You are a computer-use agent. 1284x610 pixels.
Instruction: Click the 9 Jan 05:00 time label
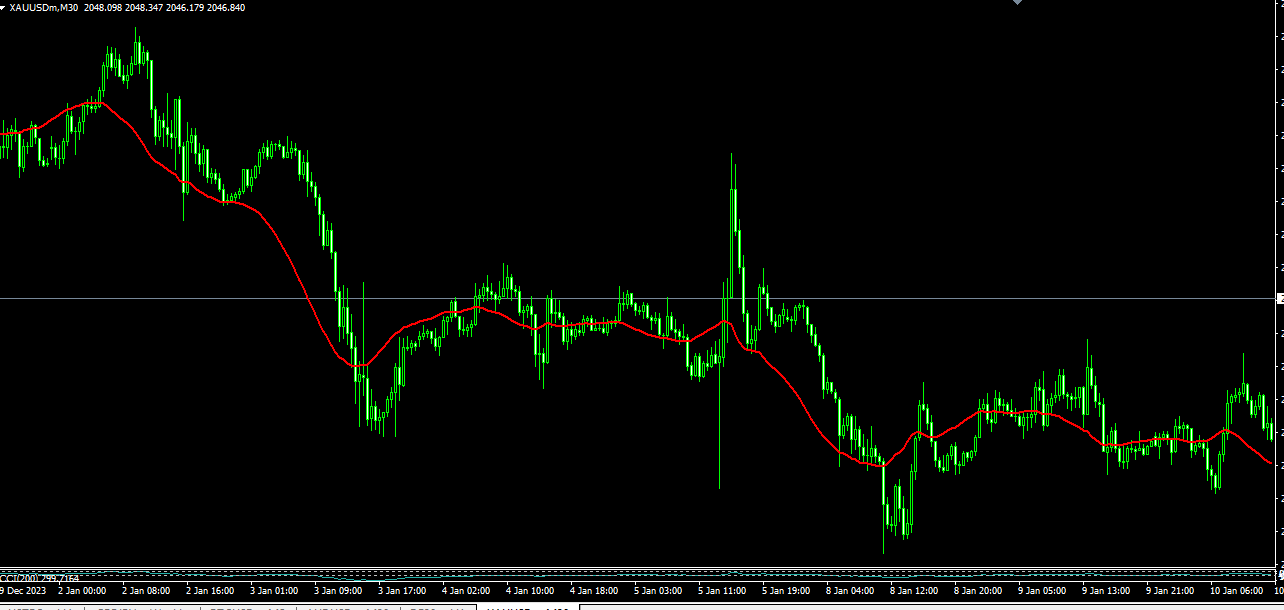[x=1042, y=591]
